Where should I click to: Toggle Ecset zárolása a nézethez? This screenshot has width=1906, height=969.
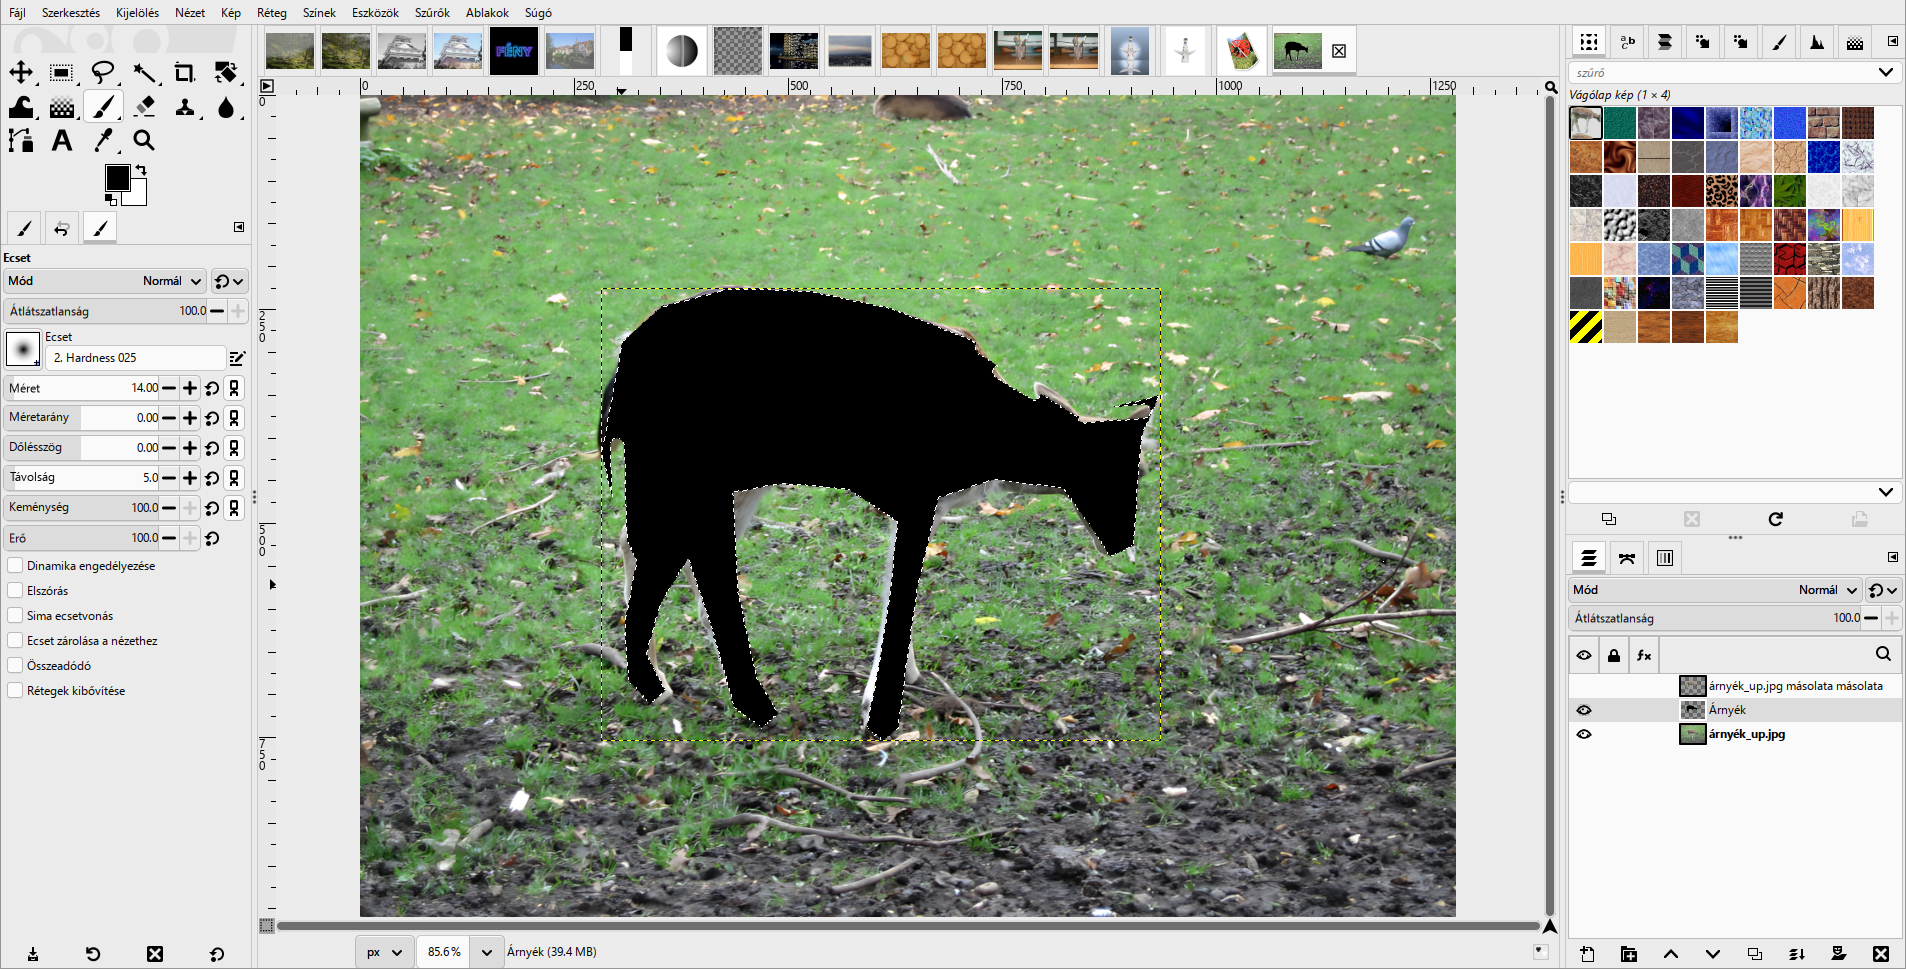pyautogui.click(x=15, y=641)
